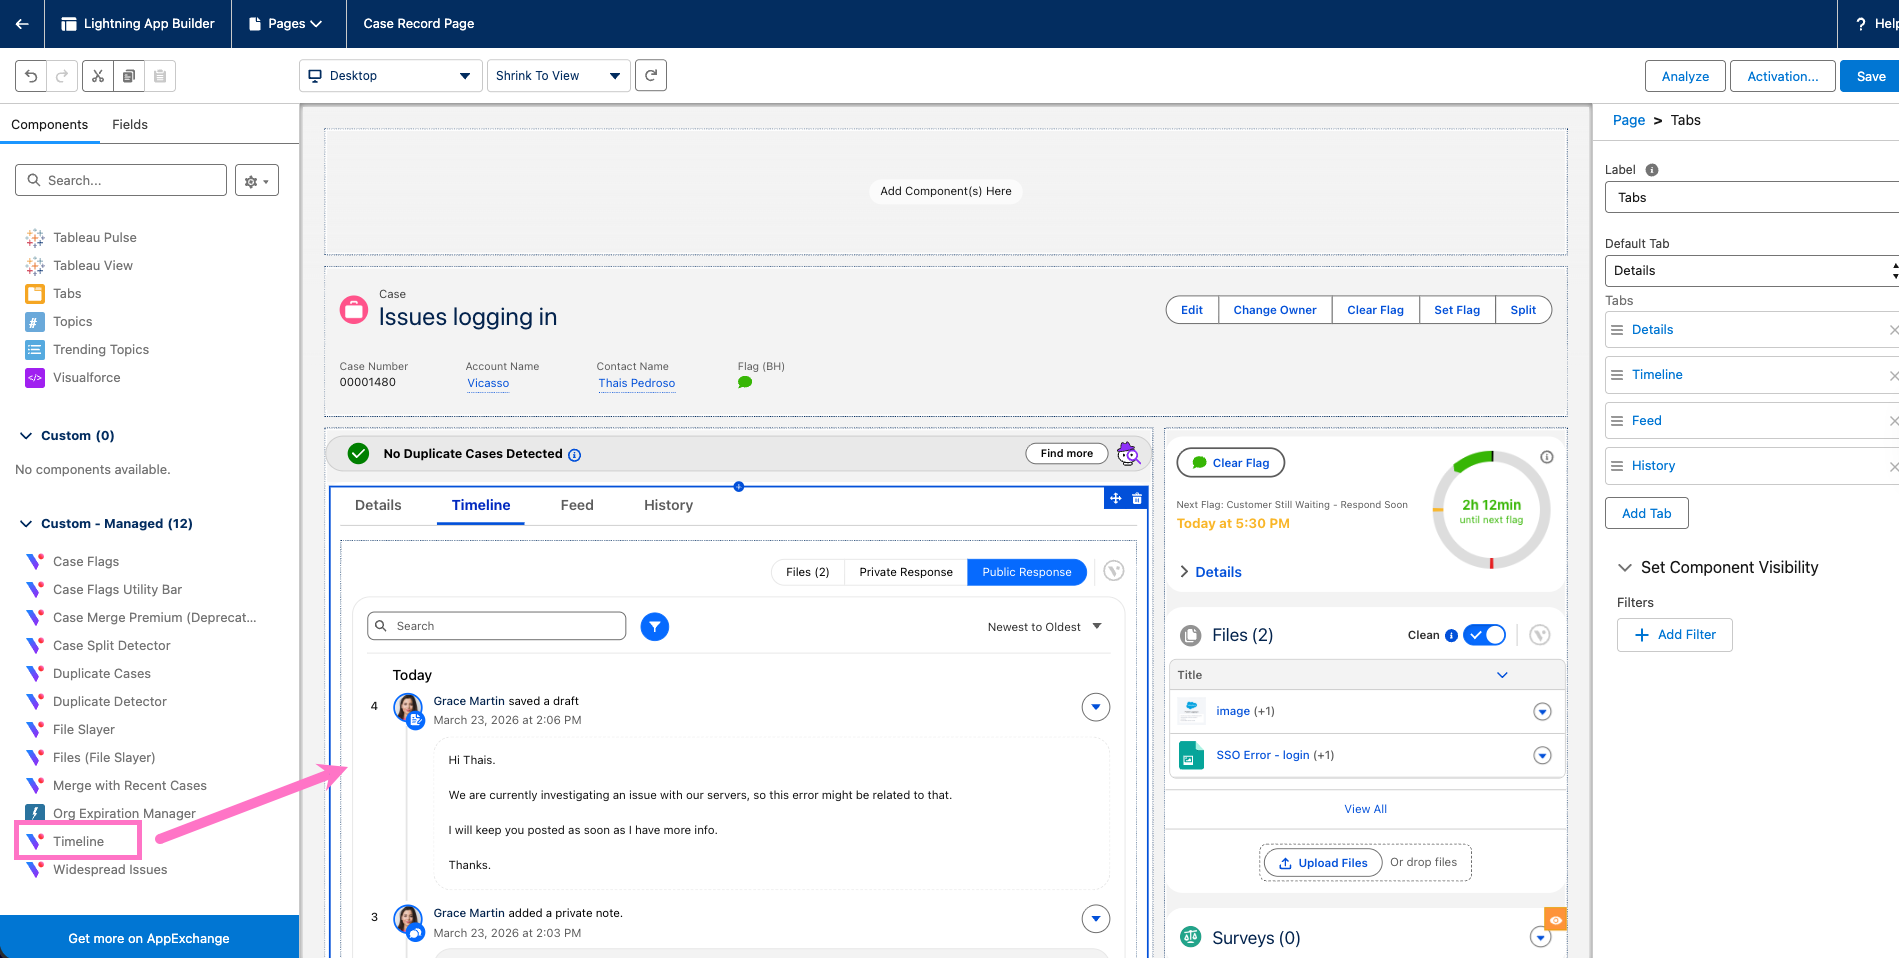Select the Files (2) toggle button
This screenshot has width=1899, height=958.
pyautogui.click(x=808, y=572)
